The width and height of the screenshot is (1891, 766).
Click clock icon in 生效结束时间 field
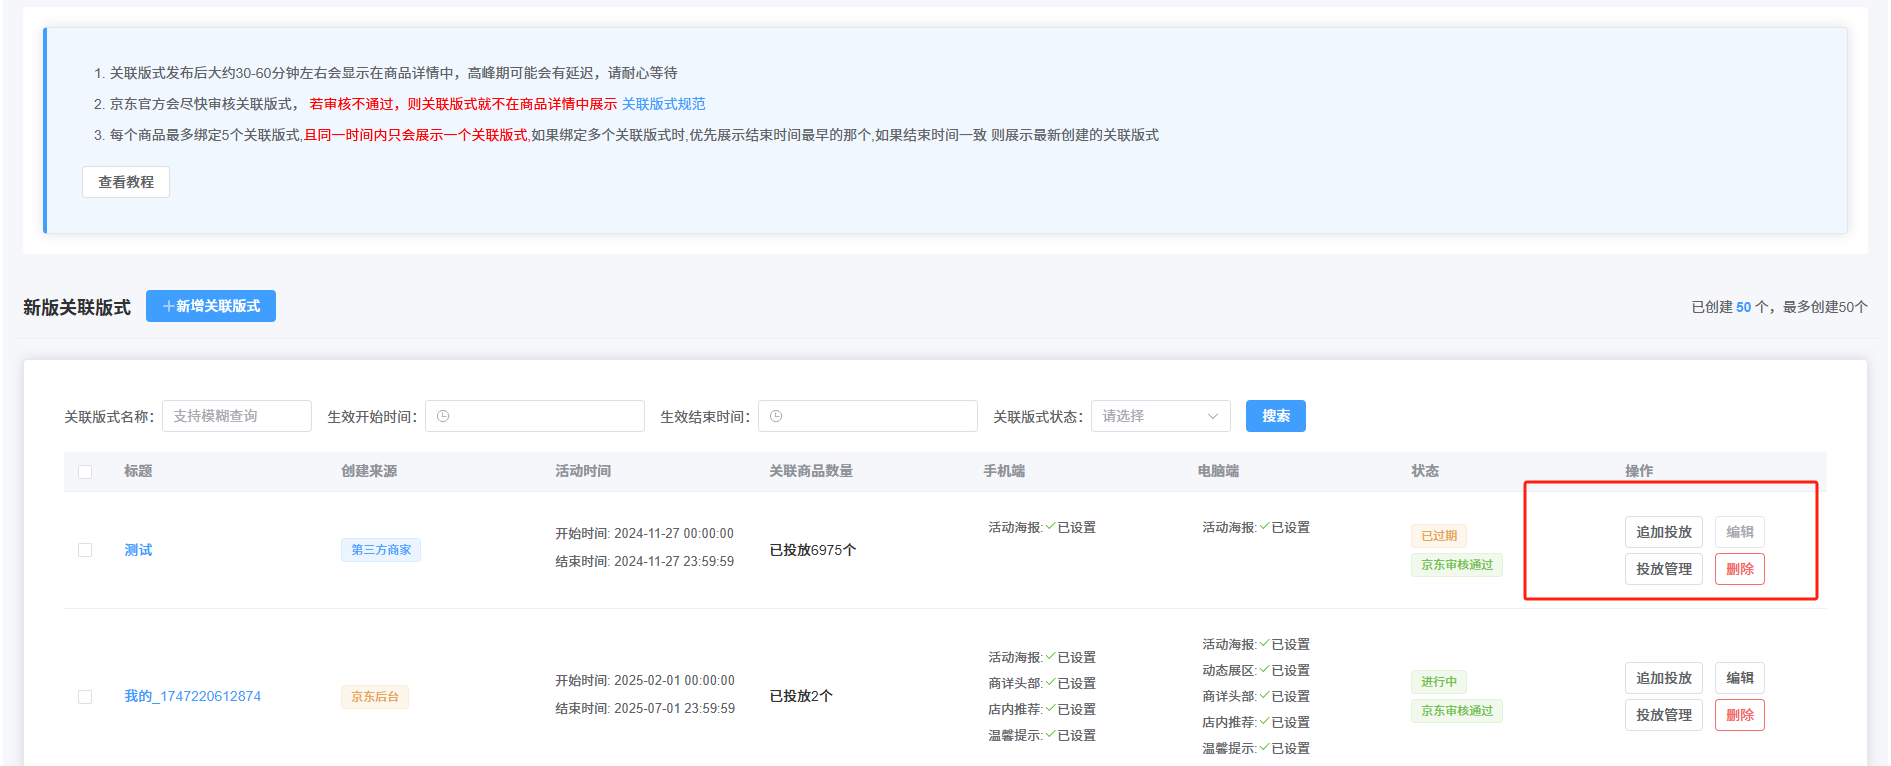coord(776,416)
